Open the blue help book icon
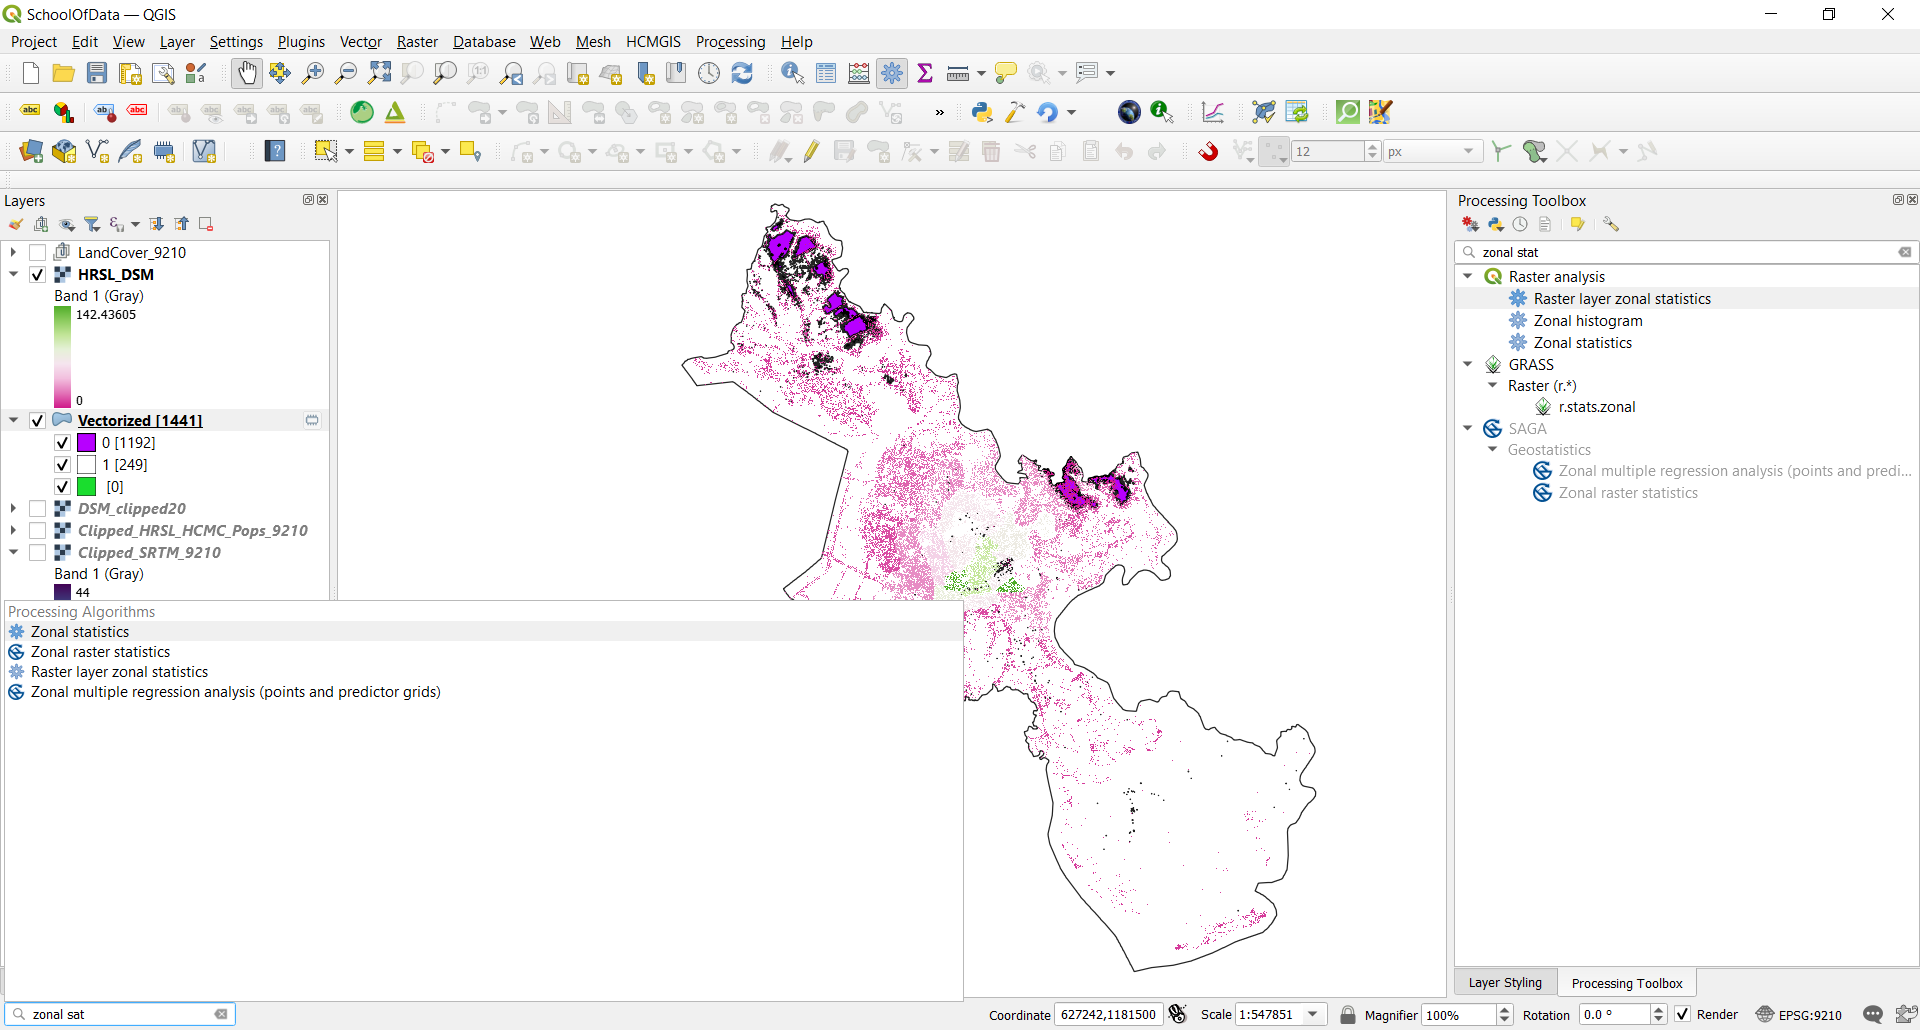 click(275, 152)
